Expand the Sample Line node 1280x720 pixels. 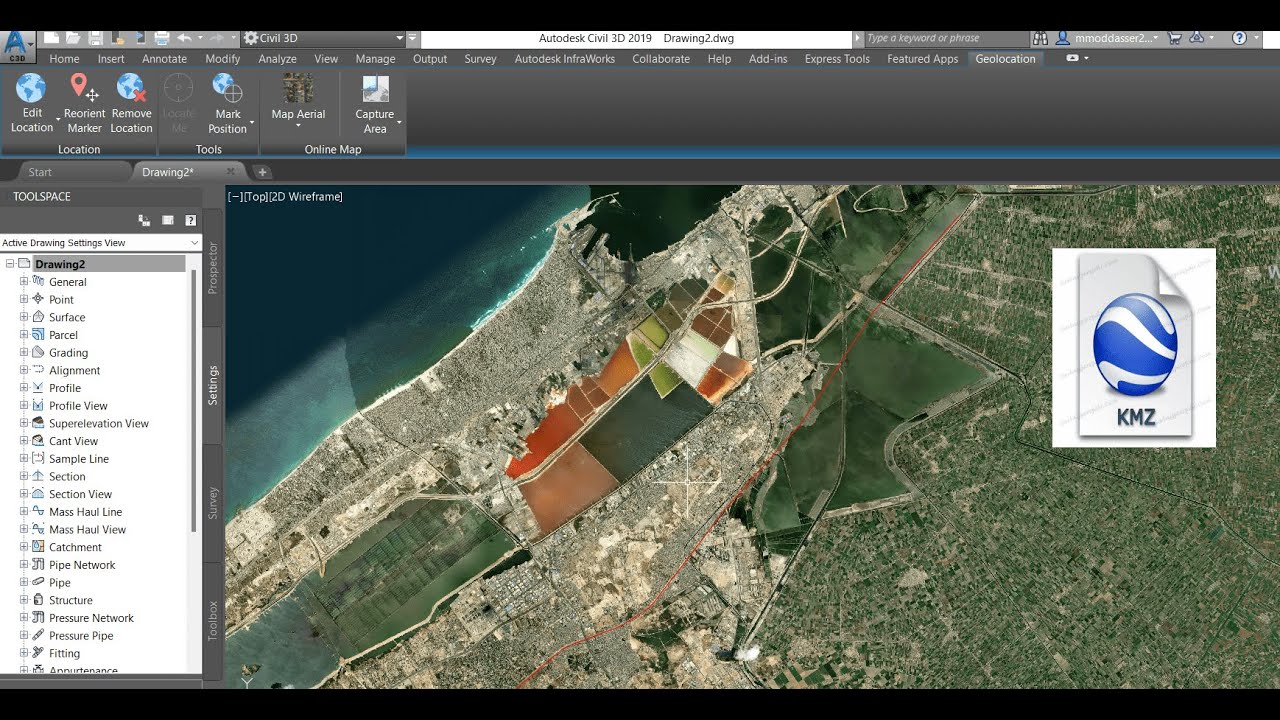tap(24, 459)
